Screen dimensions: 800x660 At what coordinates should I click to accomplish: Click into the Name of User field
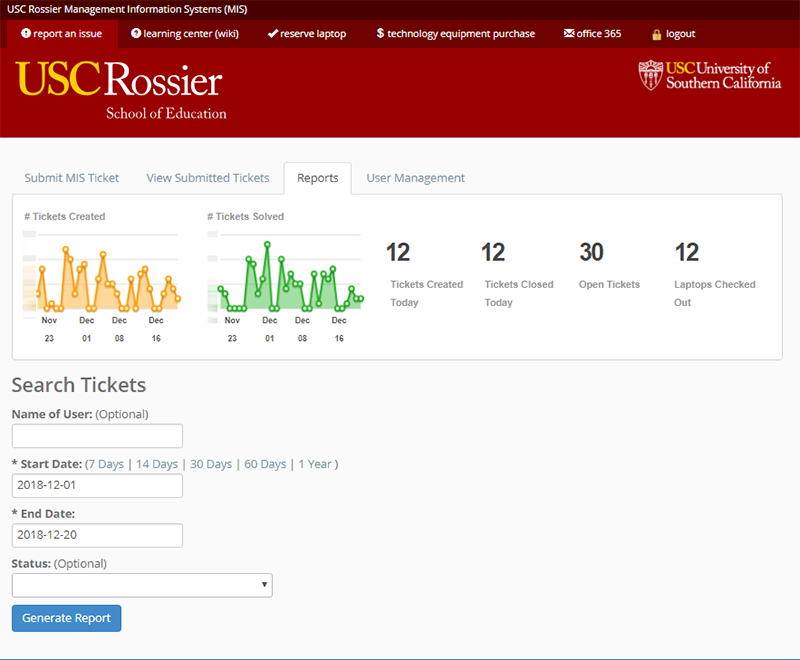[97, 436]
